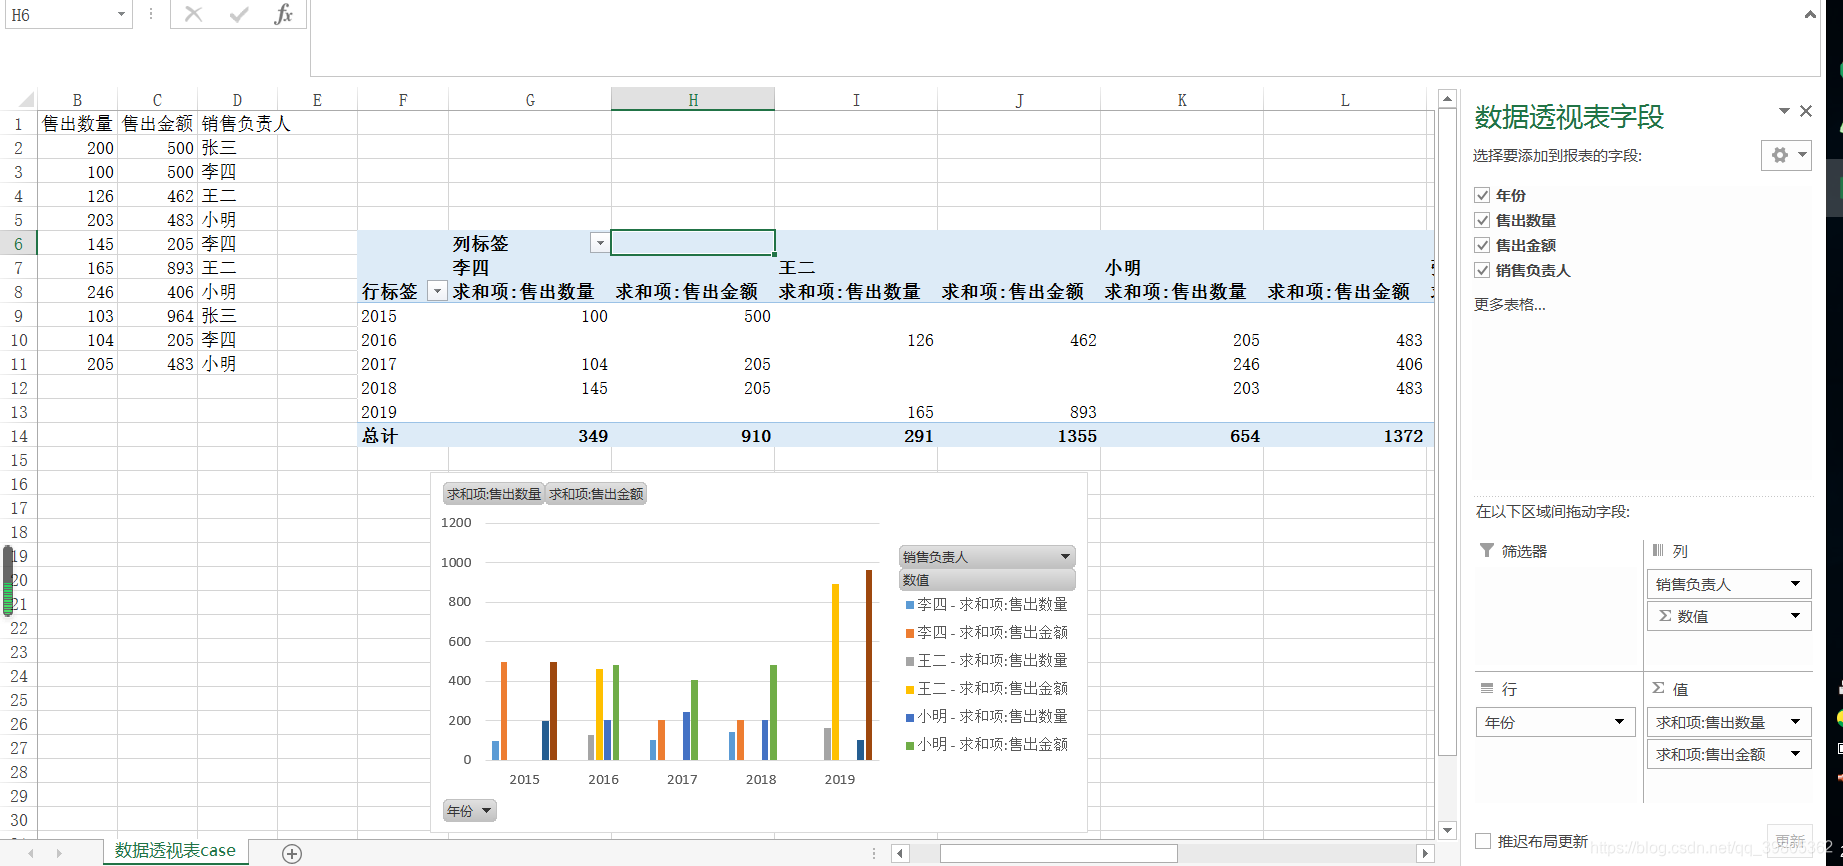Click vertical scrollbar down arrow

coord(1447,830)
